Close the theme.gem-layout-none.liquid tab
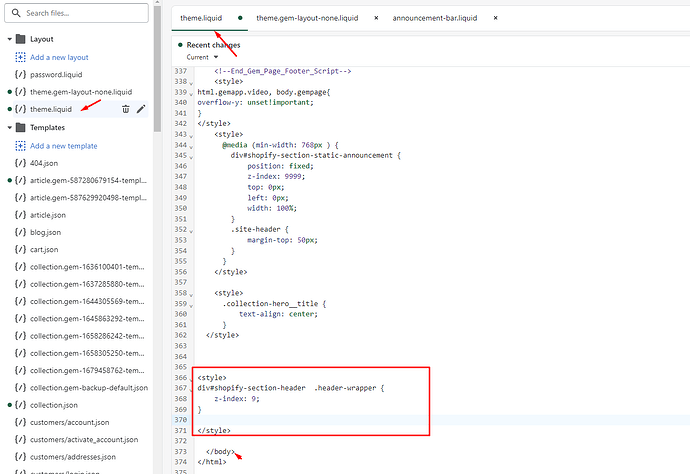The width and height of the screenshot is (690, 474). [375, 18]
